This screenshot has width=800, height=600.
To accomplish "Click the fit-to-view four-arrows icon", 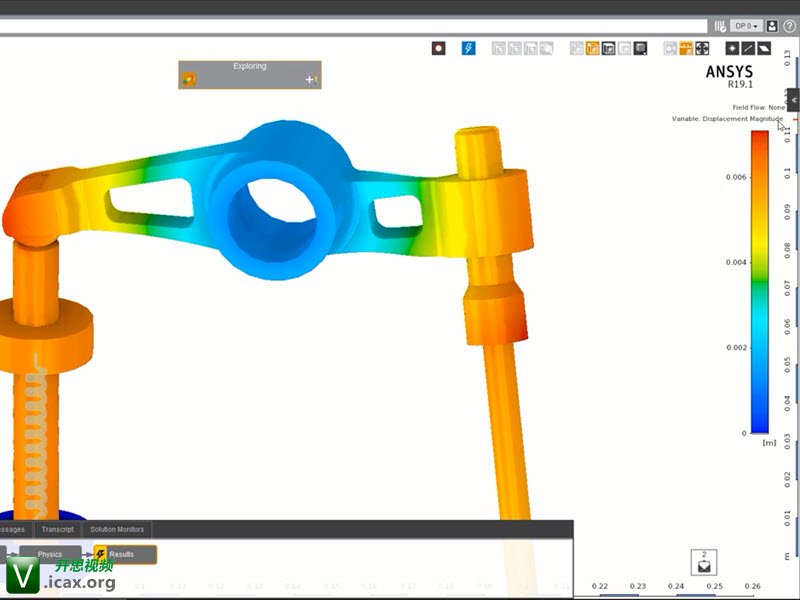I will tap(702, 48).
